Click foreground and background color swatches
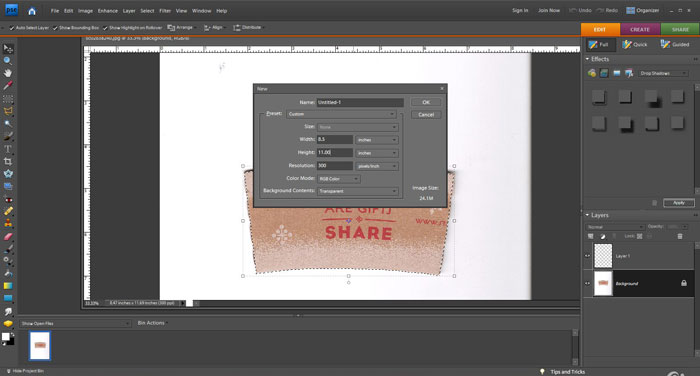The image size is (700, 376). point(8,338)
